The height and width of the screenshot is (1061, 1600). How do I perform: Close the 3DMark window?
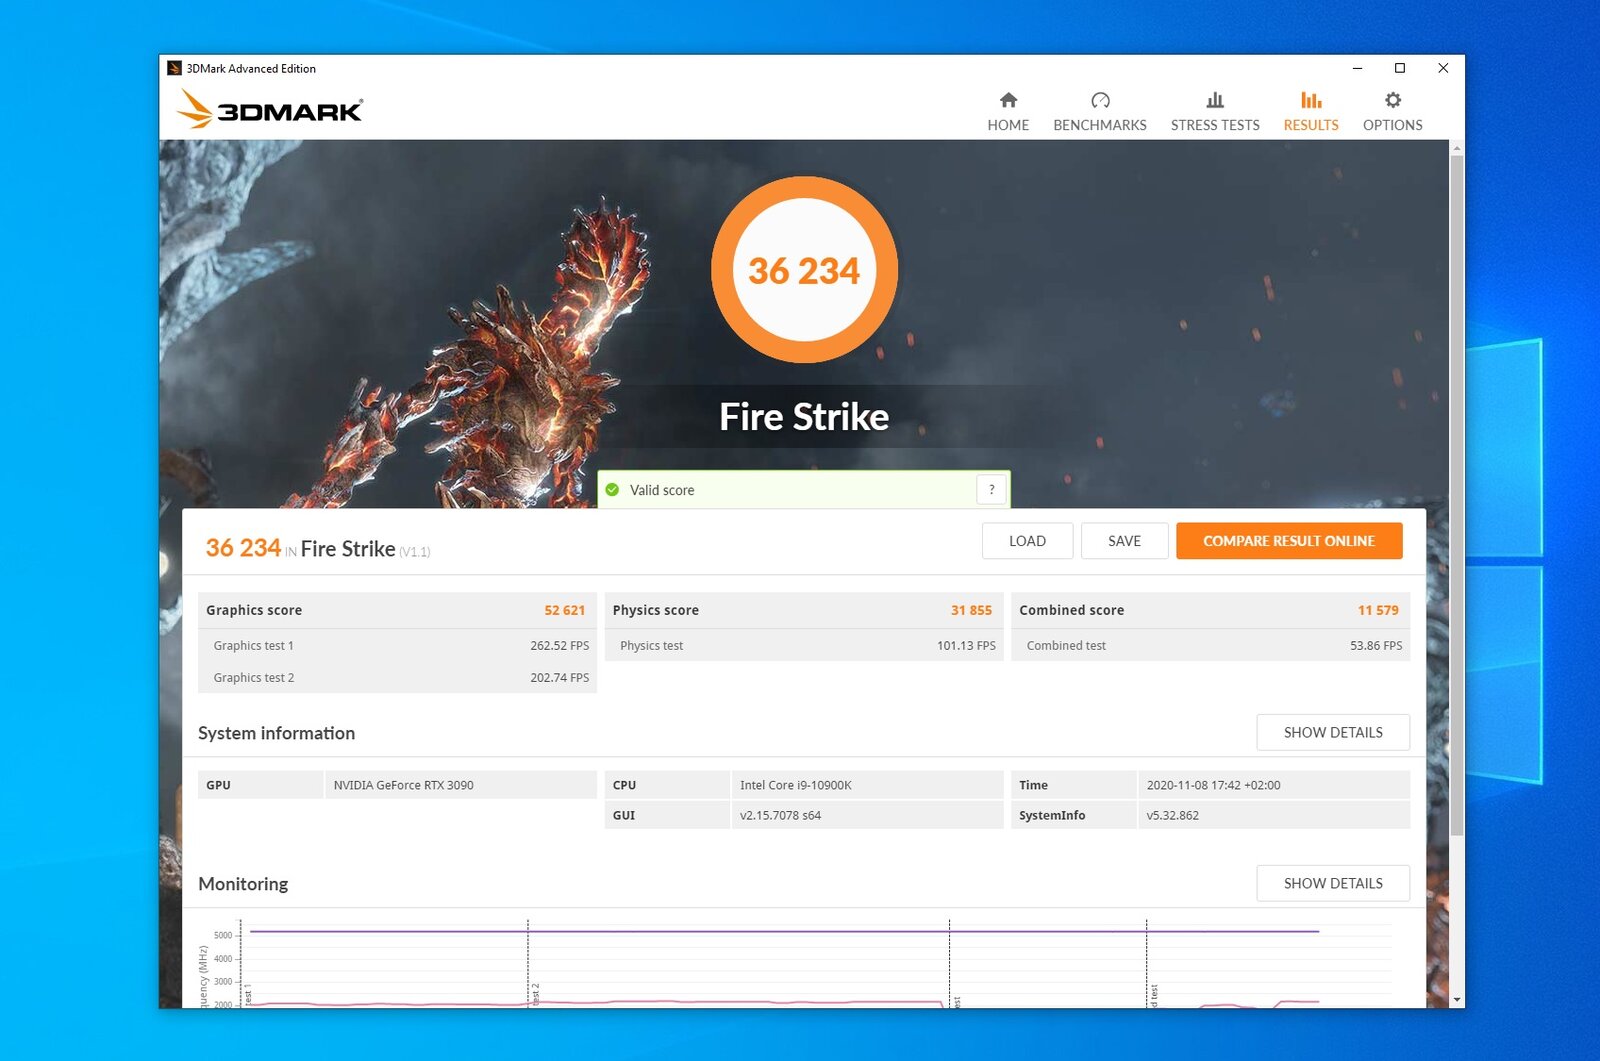[x=1443, y=68]
